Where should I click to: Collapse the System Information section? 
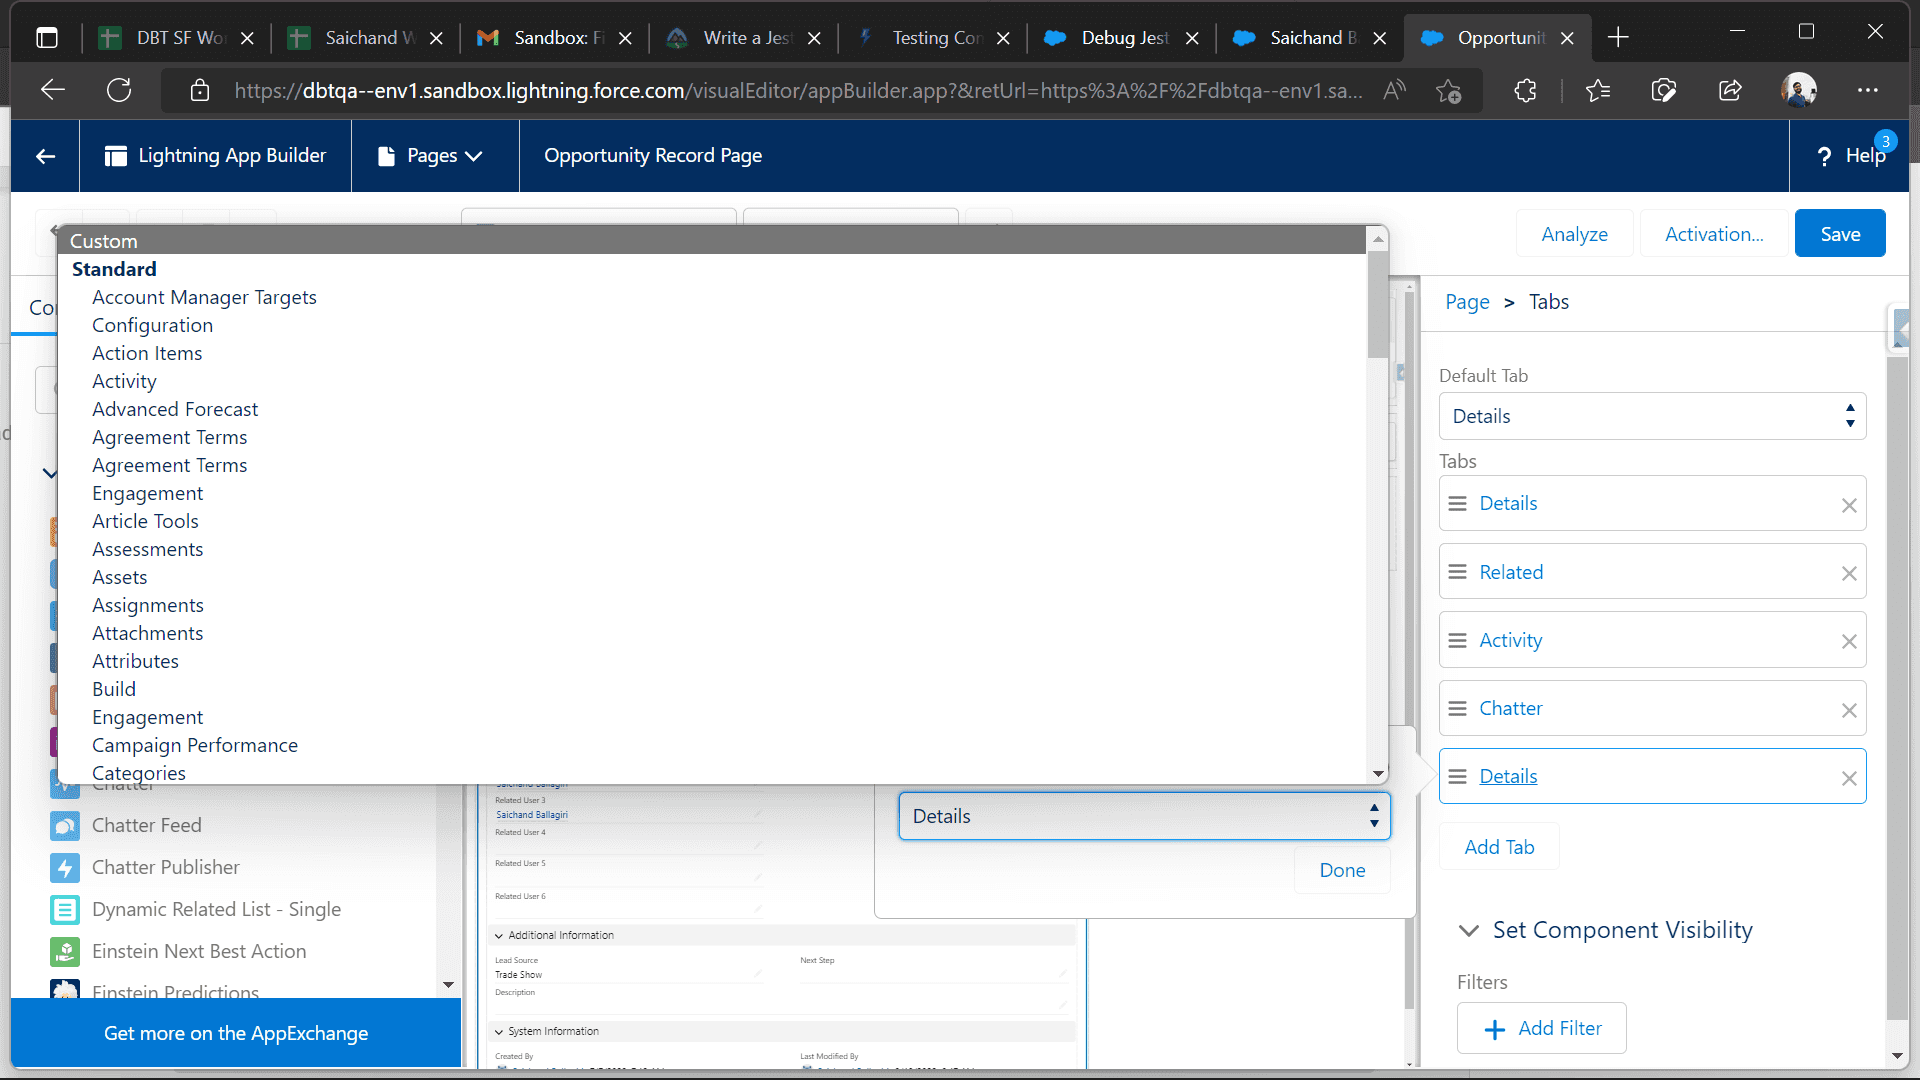click(x=499, y=1032)
